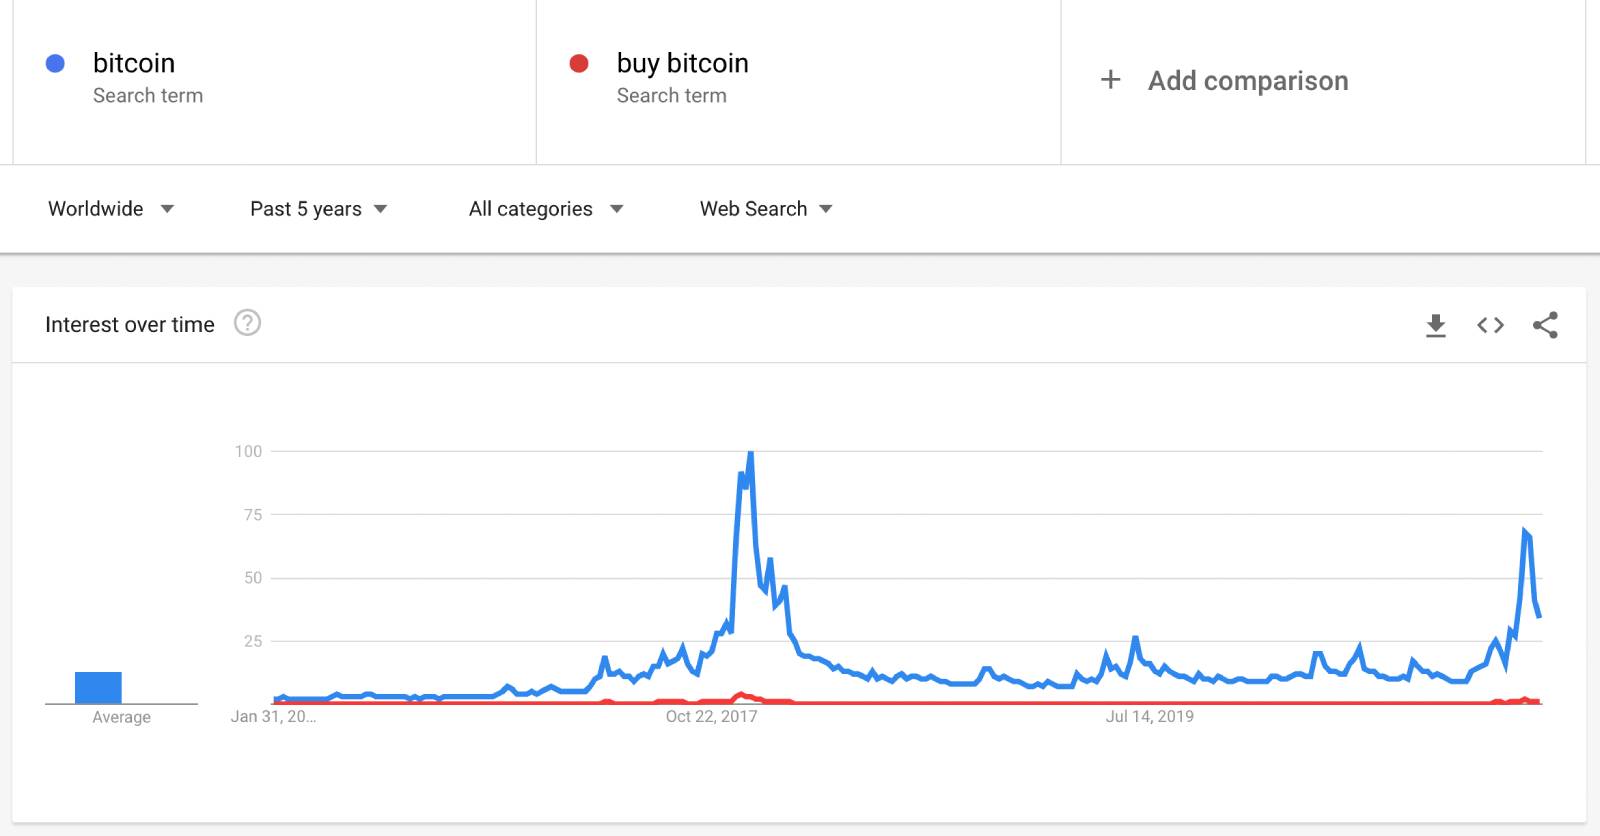Download the interest over time data
This screenshot has width=1600, height=836.
click(1436, 325)
